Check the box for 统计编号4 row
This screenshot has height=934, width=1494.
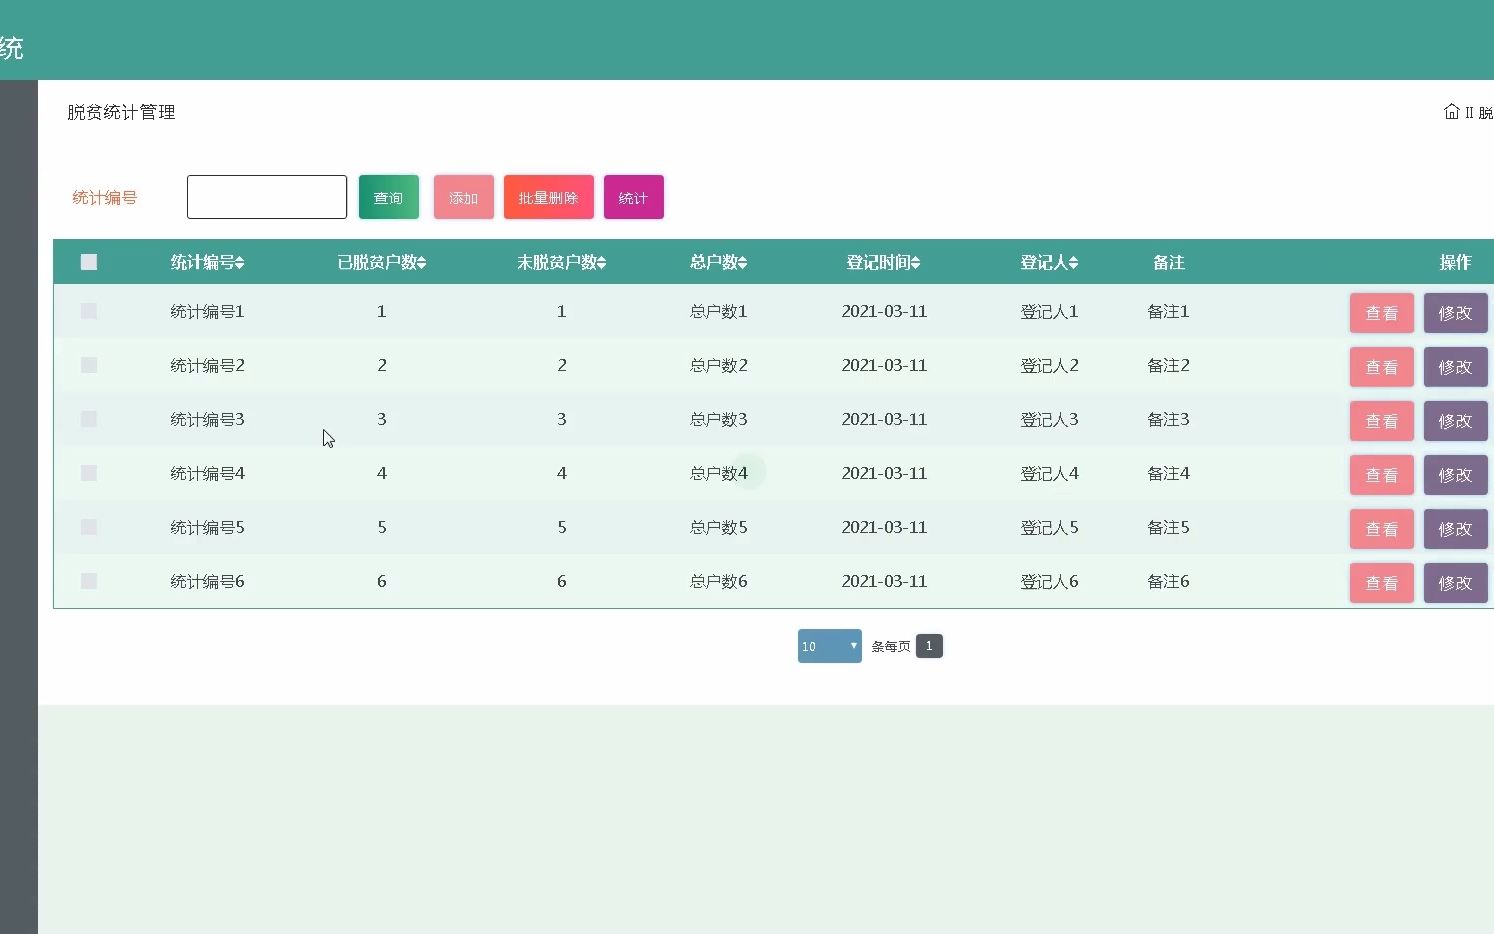coord(89,473)
